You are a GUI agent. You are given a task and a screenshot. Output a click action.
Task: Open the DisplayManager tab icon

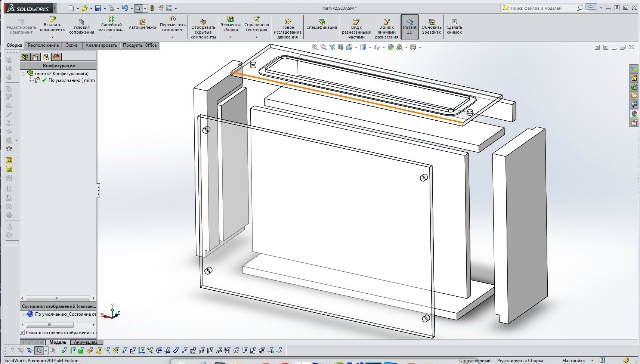coord(57,57)
